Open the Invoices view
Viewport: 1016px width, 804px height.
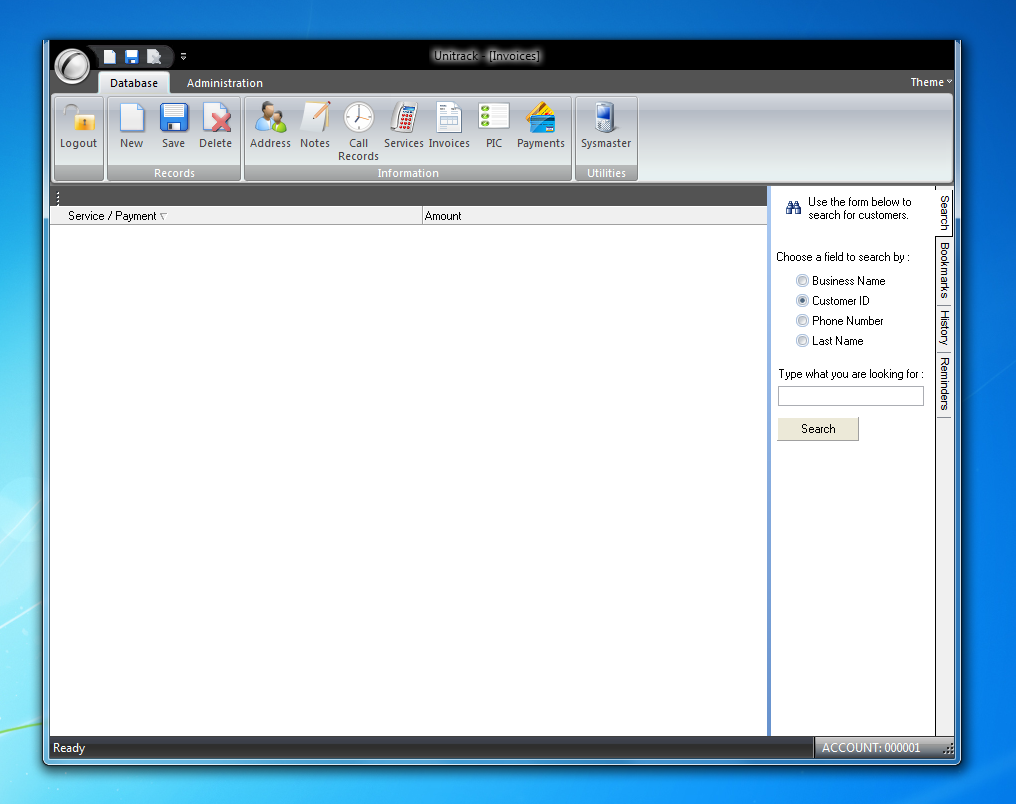(449, 126)
